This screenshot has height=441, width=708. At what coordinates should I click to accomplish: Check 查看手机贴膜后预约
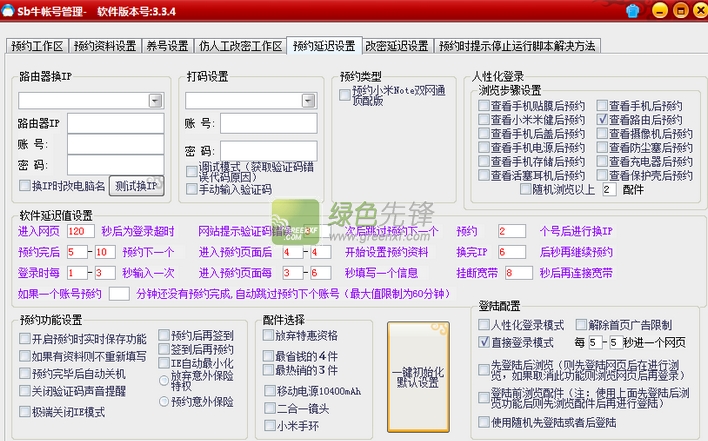[x=484, y=106]
